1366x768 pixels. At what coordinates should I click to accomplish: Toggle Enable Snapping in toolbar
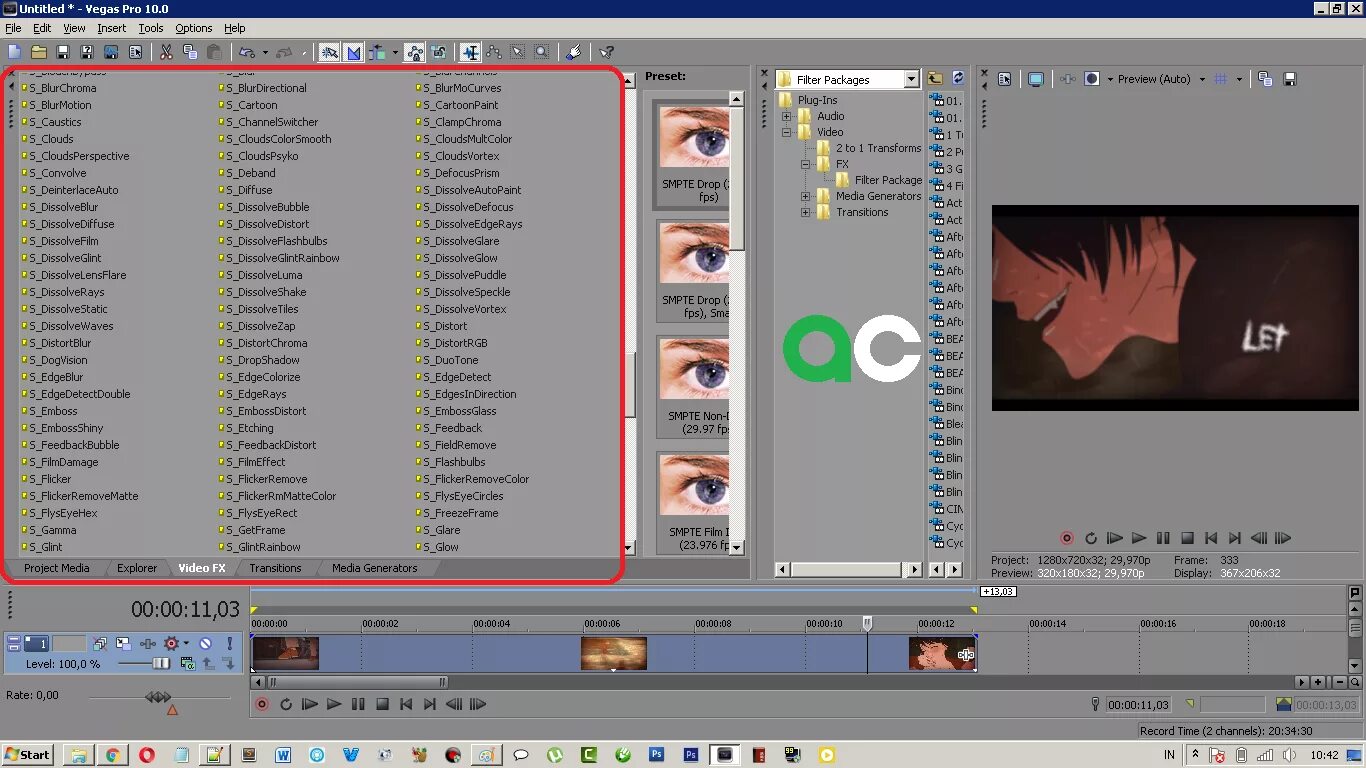tap(329, 52)
